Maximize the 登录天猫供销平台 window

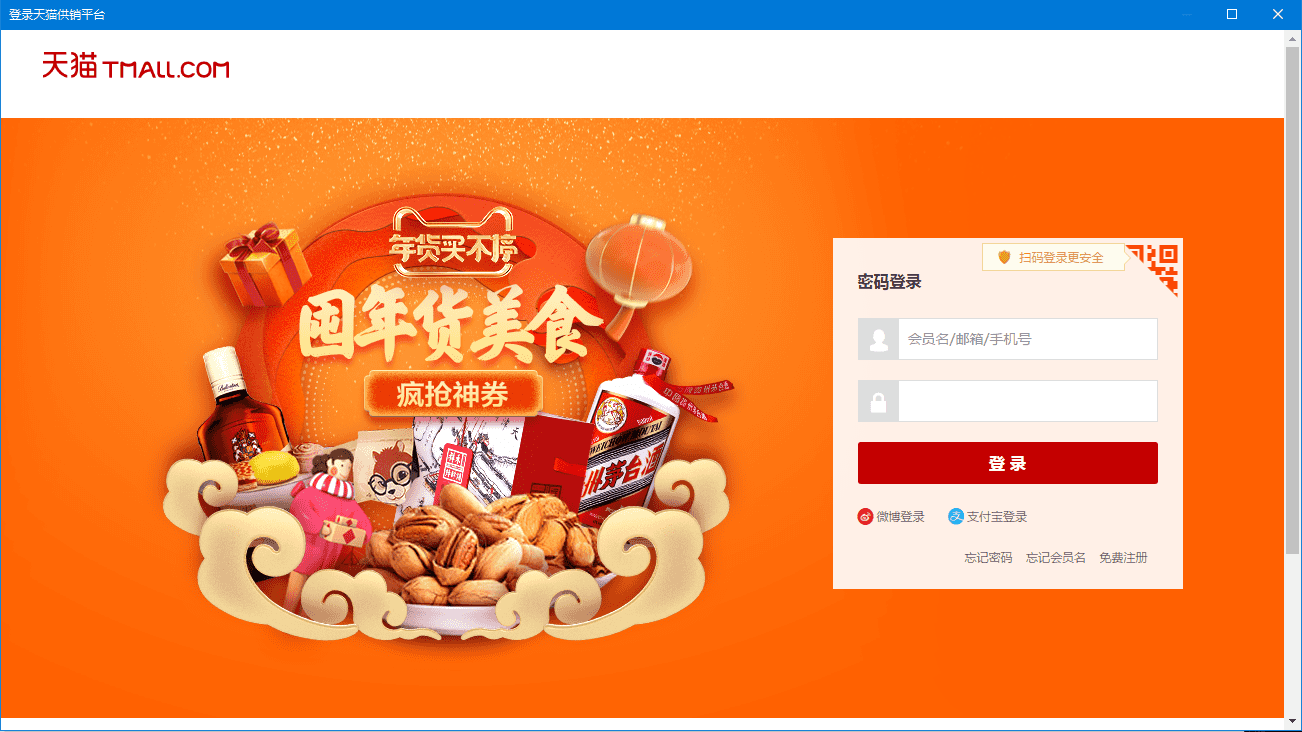pos(1232,14)
